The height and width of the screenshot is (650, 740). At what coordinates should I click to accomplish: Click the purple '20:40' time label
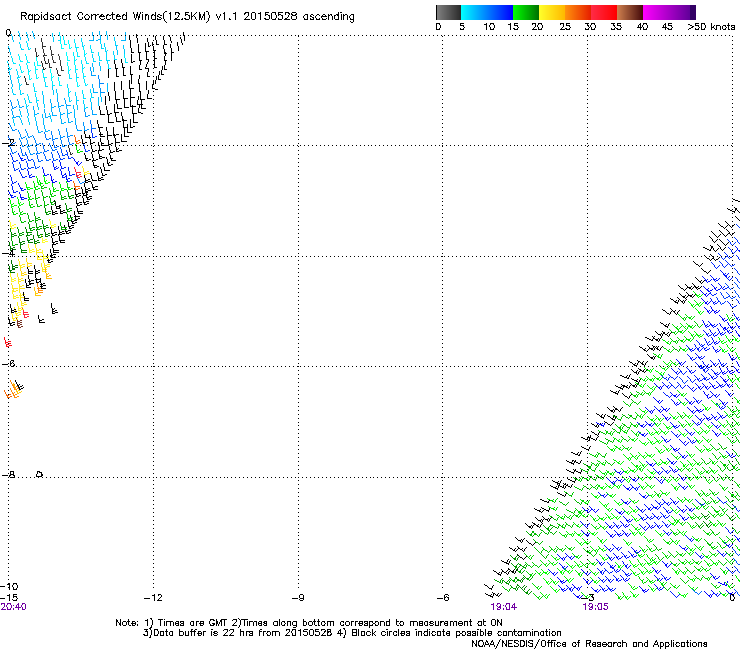pyautogui.click(x=14, y=607)
